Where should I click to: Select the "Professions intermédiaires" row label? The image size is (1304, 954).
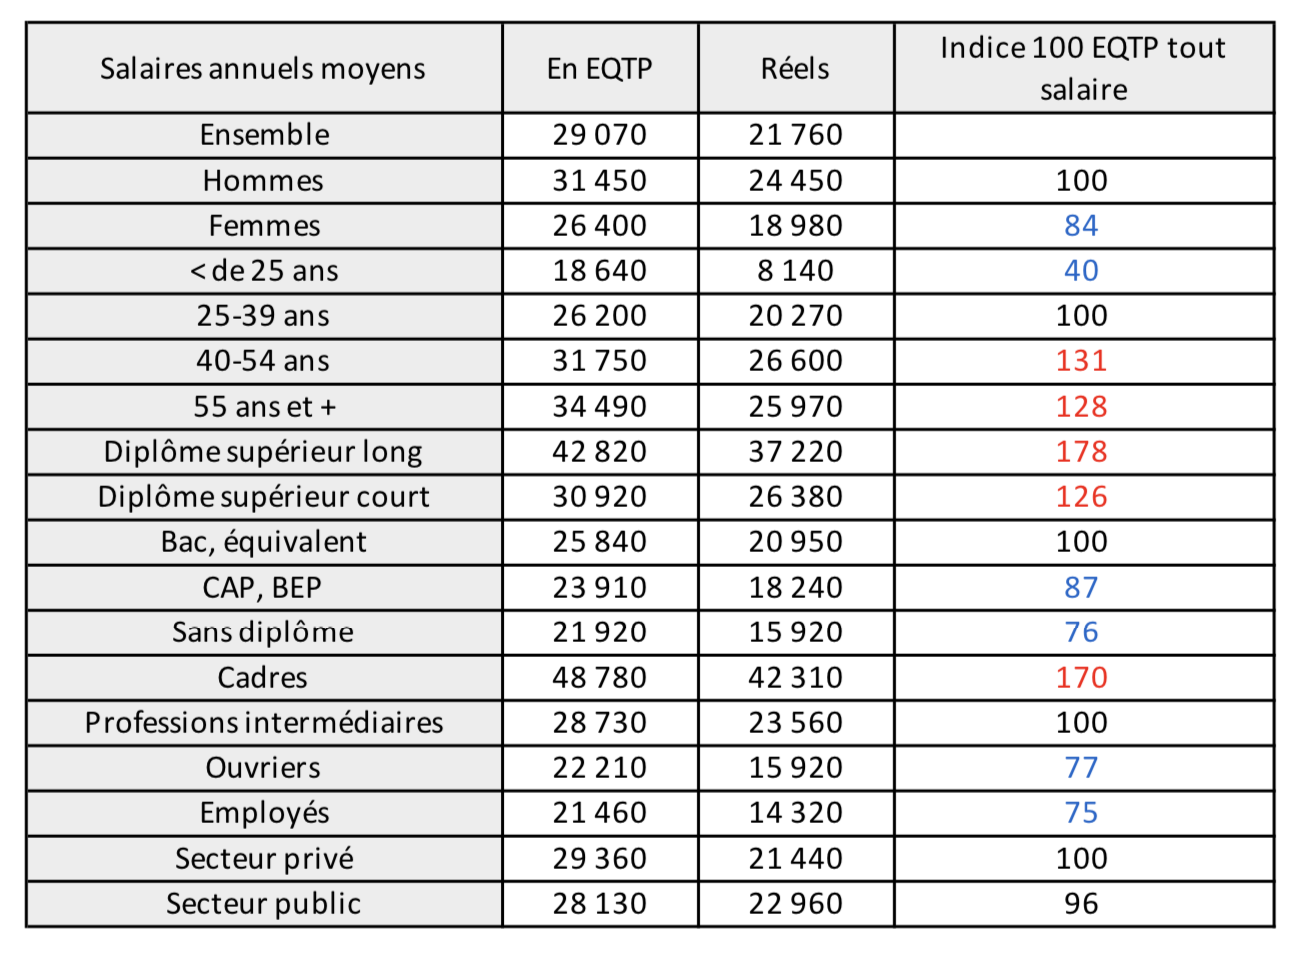[264, 723]
